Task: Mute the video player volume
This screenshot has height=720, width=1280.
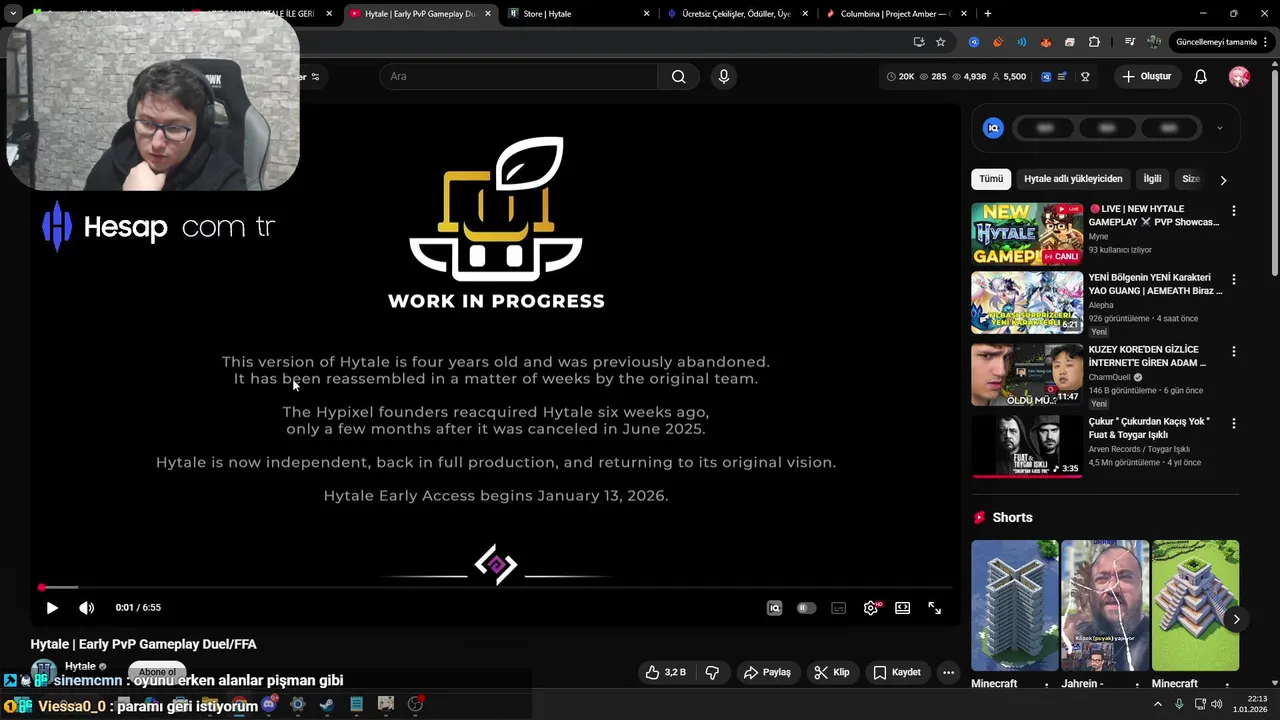Action: coord(87,607)
